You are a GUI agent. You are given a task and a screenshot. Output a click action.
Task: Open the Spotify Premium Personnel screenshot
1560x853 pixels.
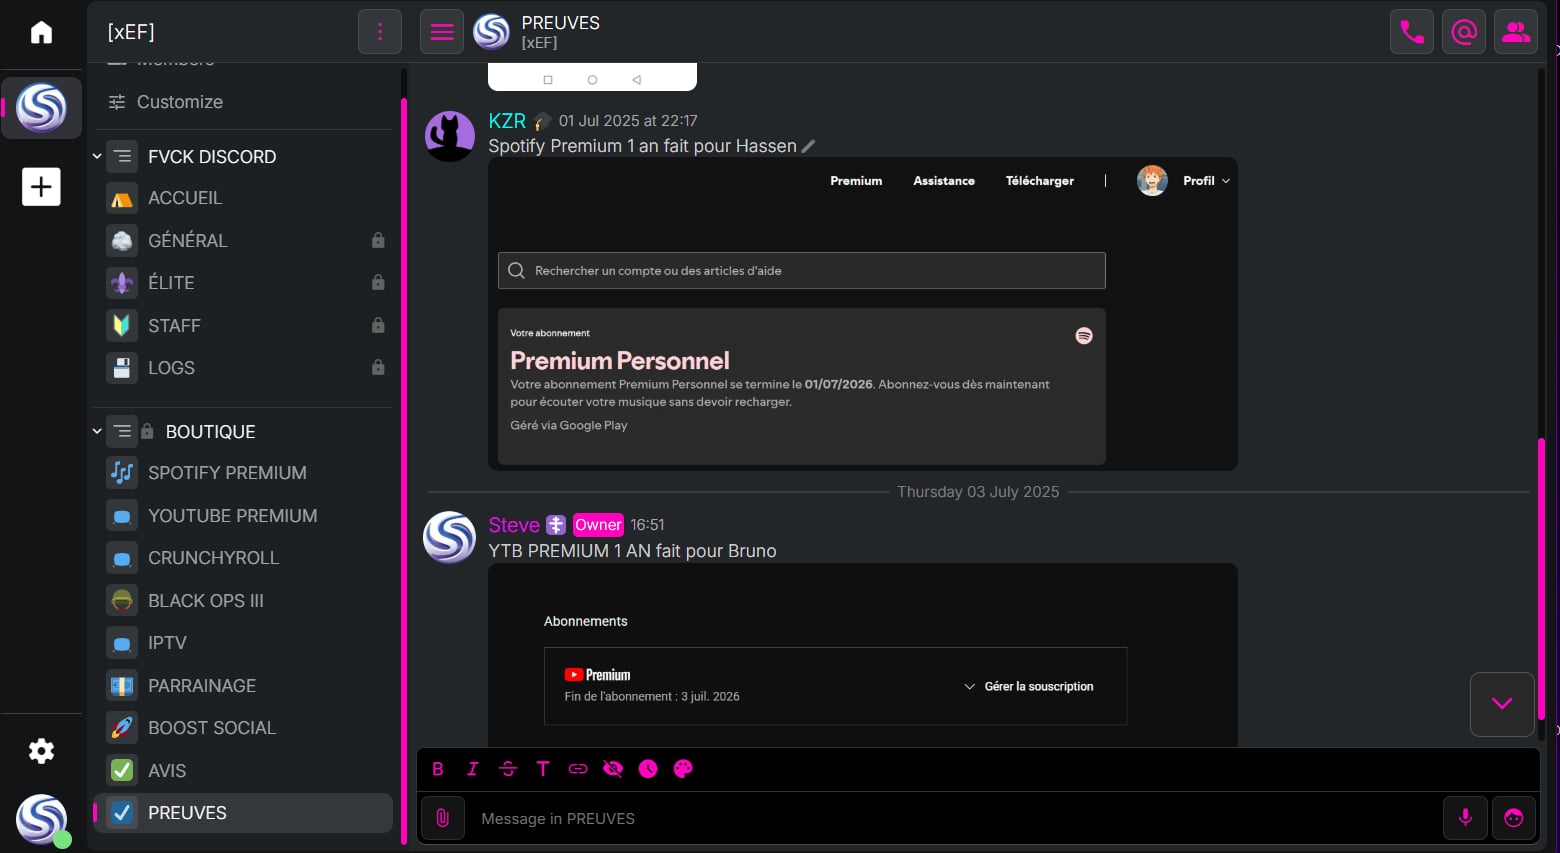tap(863, 314)
